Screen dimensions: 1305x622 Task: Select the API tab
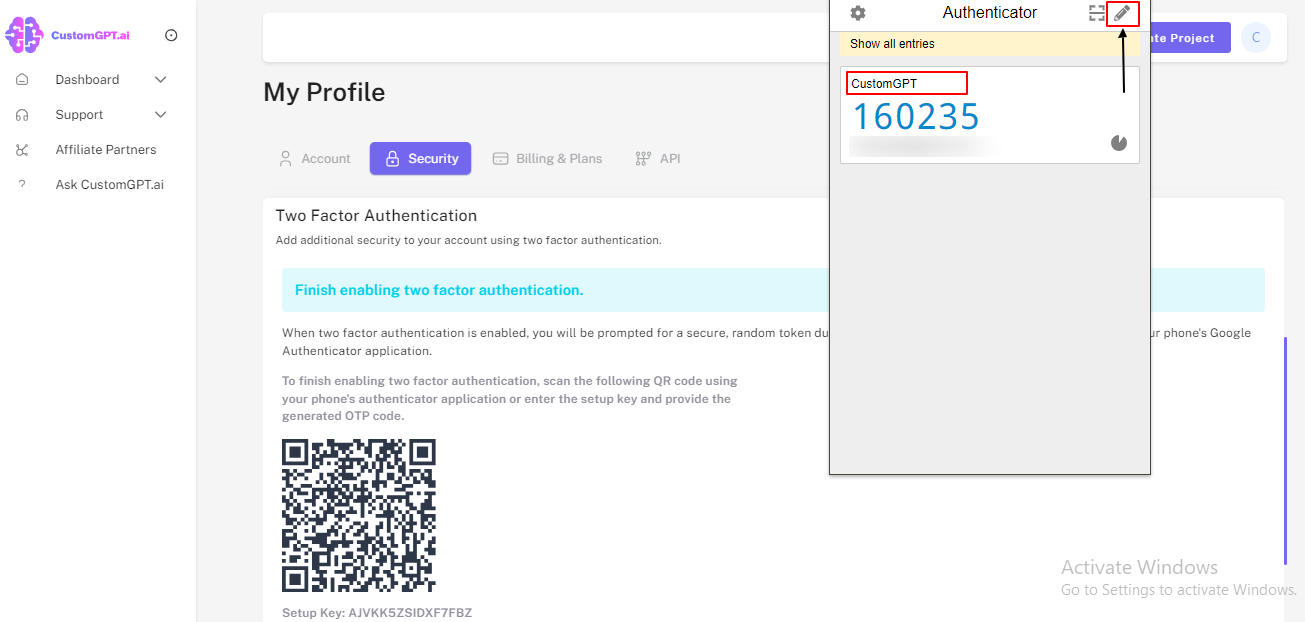(x=657, y=158)
